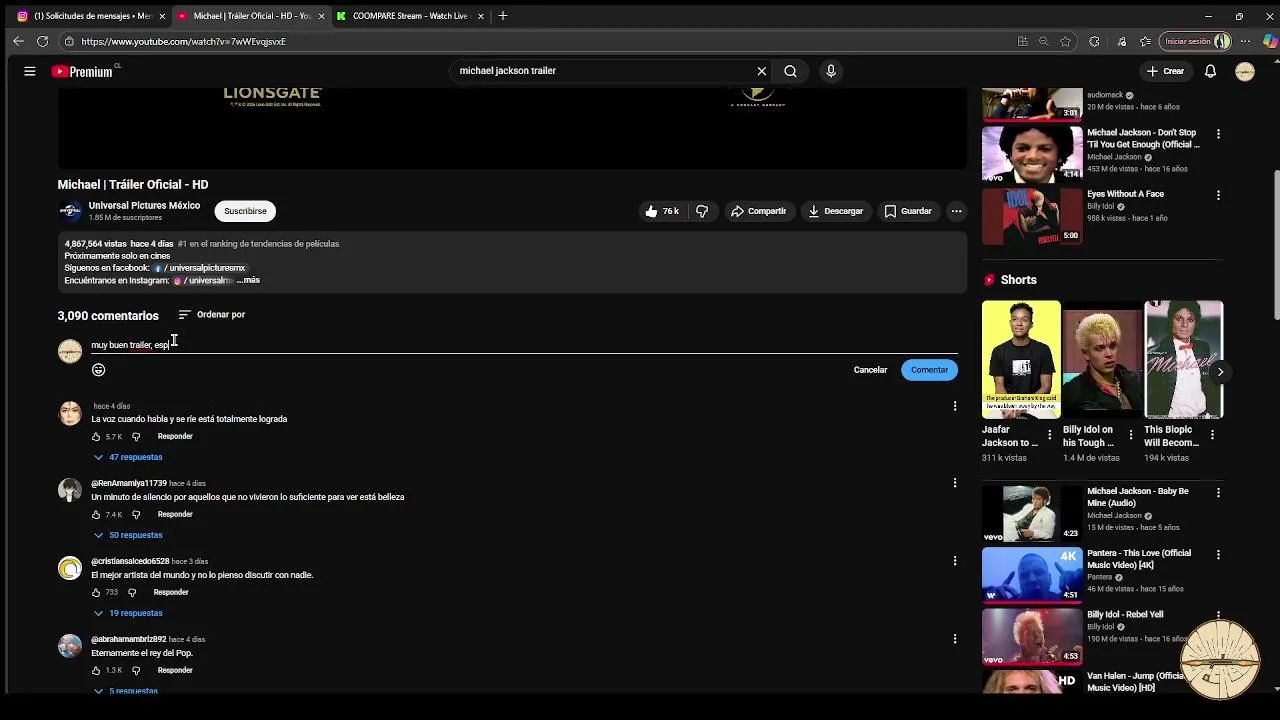This screenshot has height=720, width=1280.
Task: Expand the 47 respuestas replies
Action: point(128,457)
